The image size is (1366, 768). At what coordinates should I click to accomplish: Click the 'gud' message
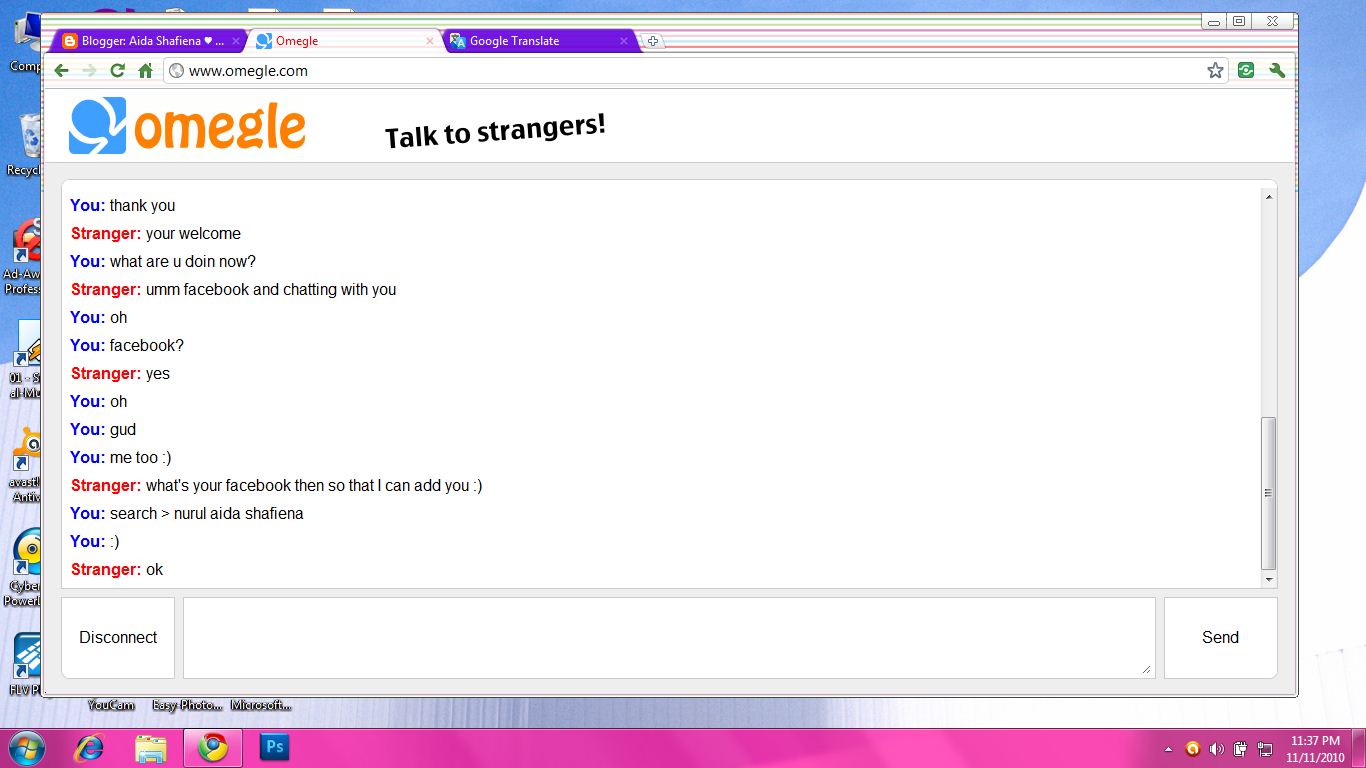pyautogui.click(x=123, y=429)
